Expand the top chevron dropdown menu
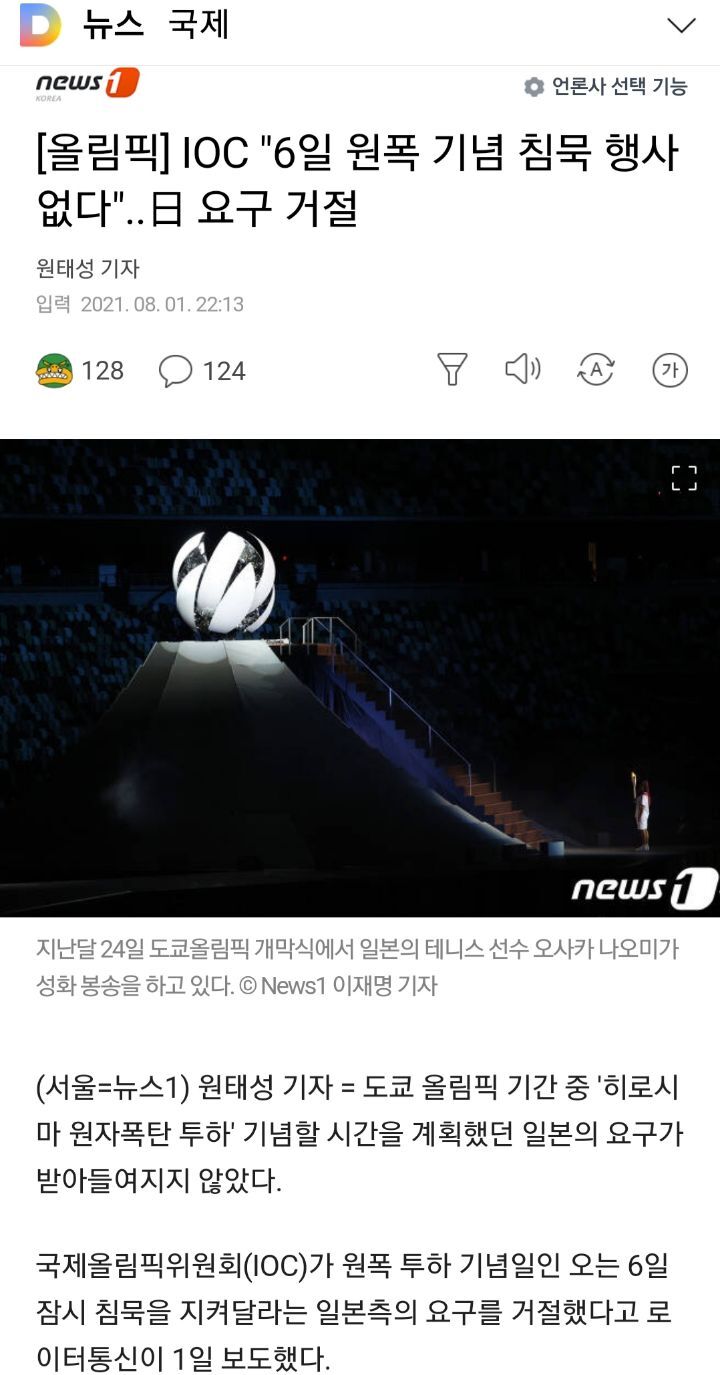The image size is (720, 1375). pos(681,25)
